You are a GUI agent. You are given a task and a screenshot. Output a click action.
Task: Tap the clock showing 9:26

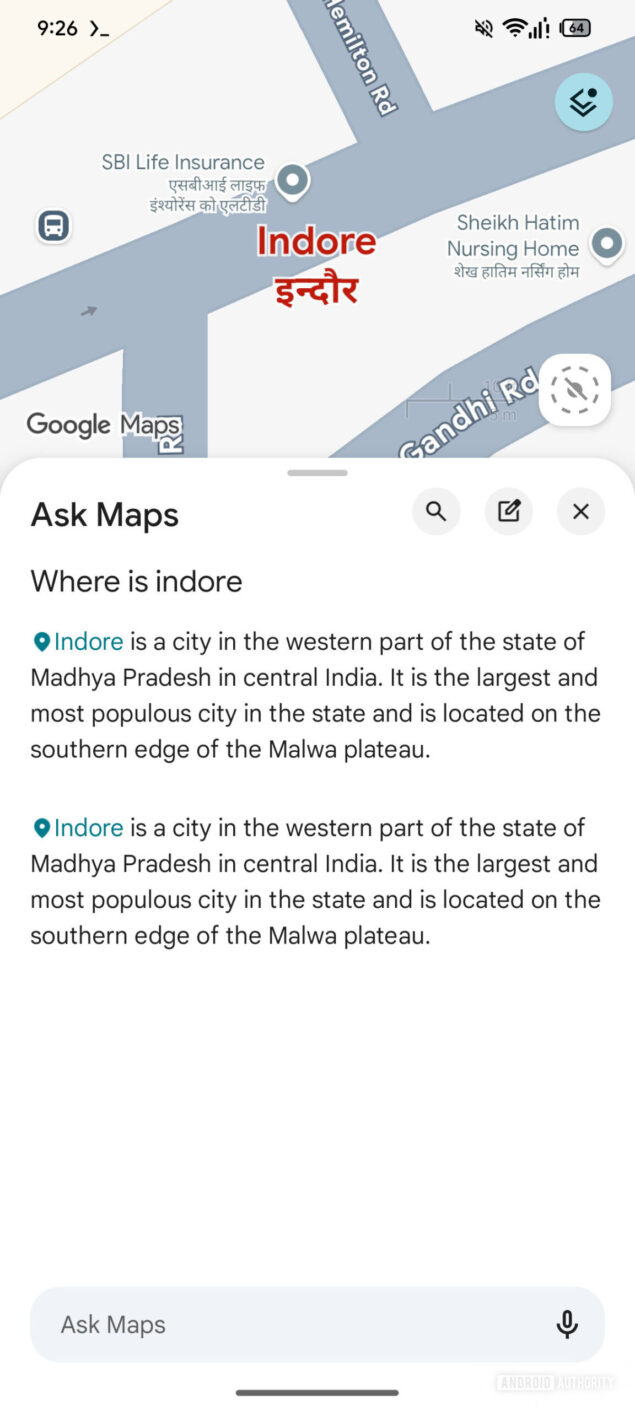coord(57,28)
